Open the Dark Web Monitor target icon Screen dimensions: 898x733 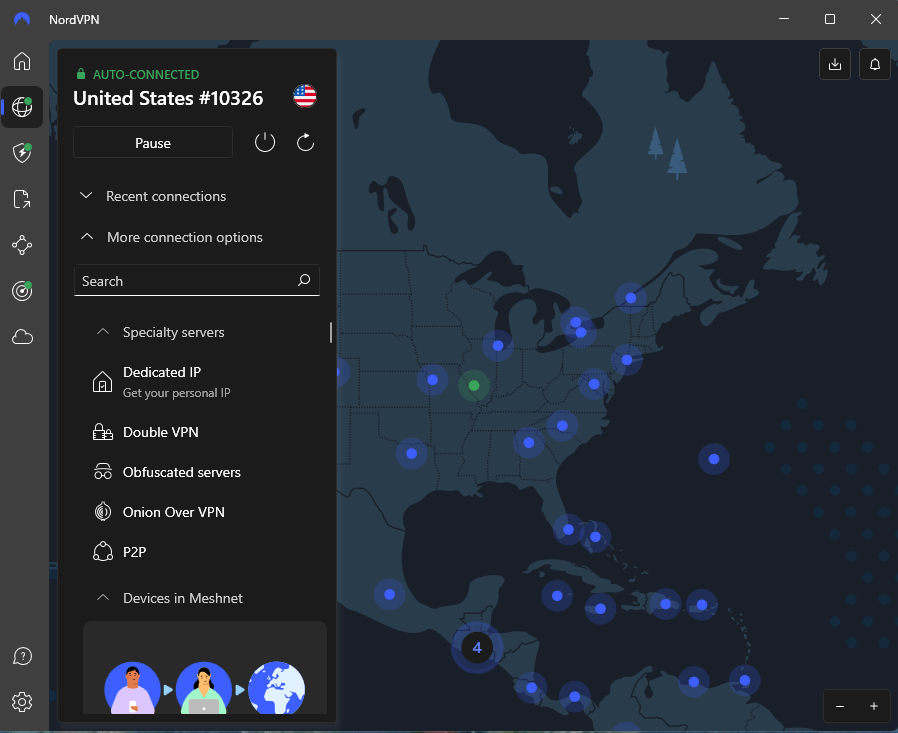point(22,290)
